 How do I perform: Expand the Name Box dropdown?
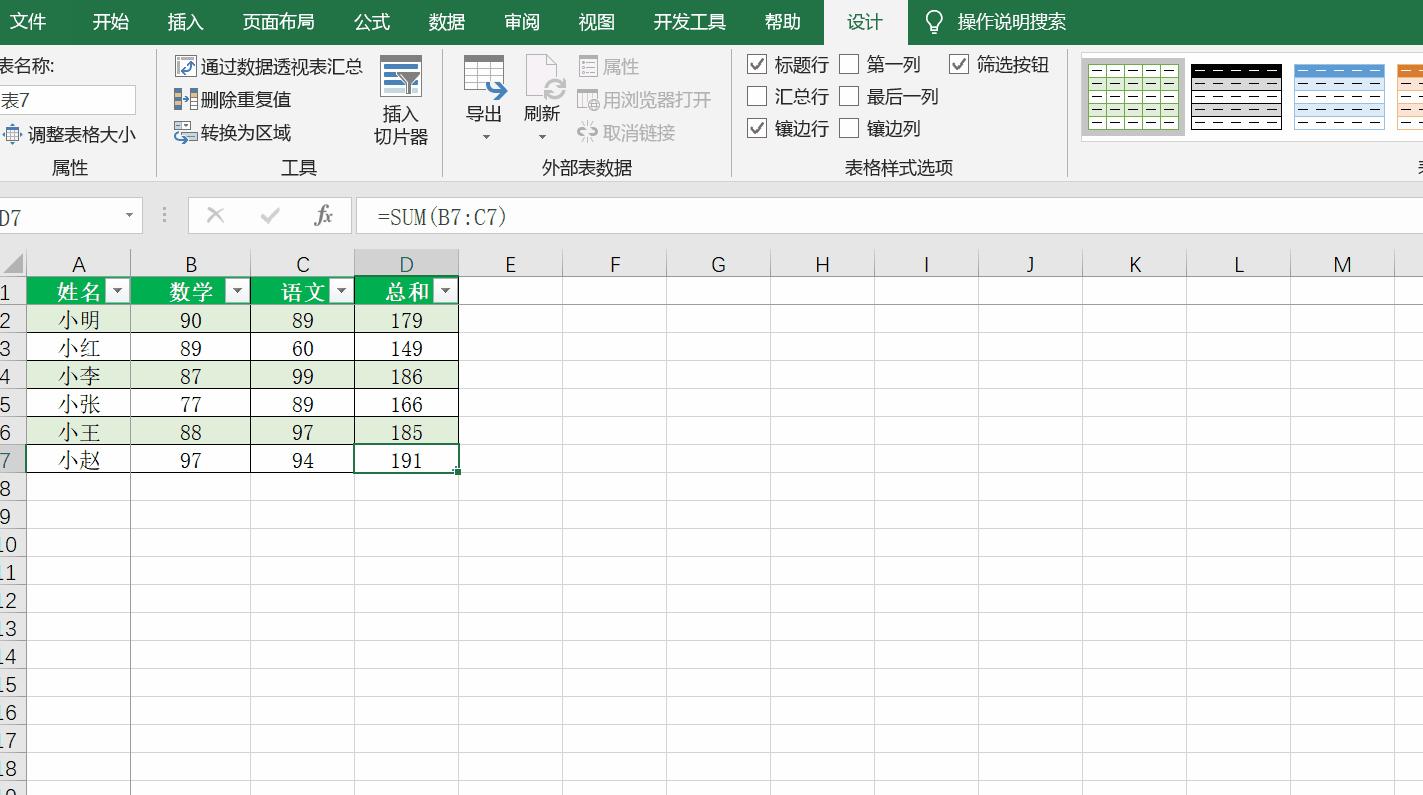pyautogui.click(x=130, y=214)
